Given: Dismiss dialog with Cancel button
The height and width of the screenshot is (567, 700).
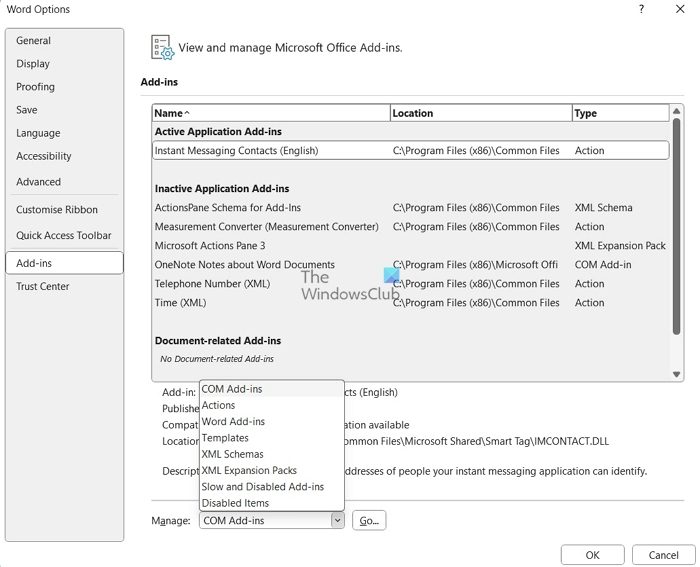Looking at the screenshot, I should [663, 555].
